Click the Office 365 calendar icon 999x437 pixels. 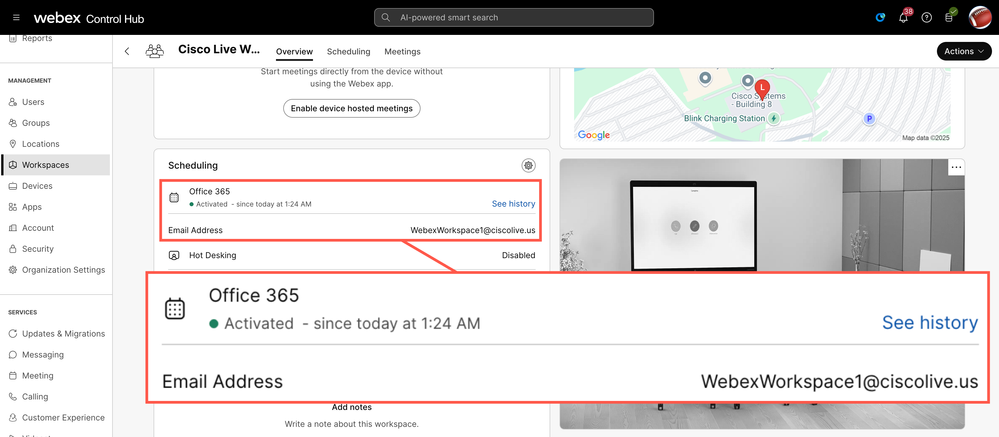[174, 197]
